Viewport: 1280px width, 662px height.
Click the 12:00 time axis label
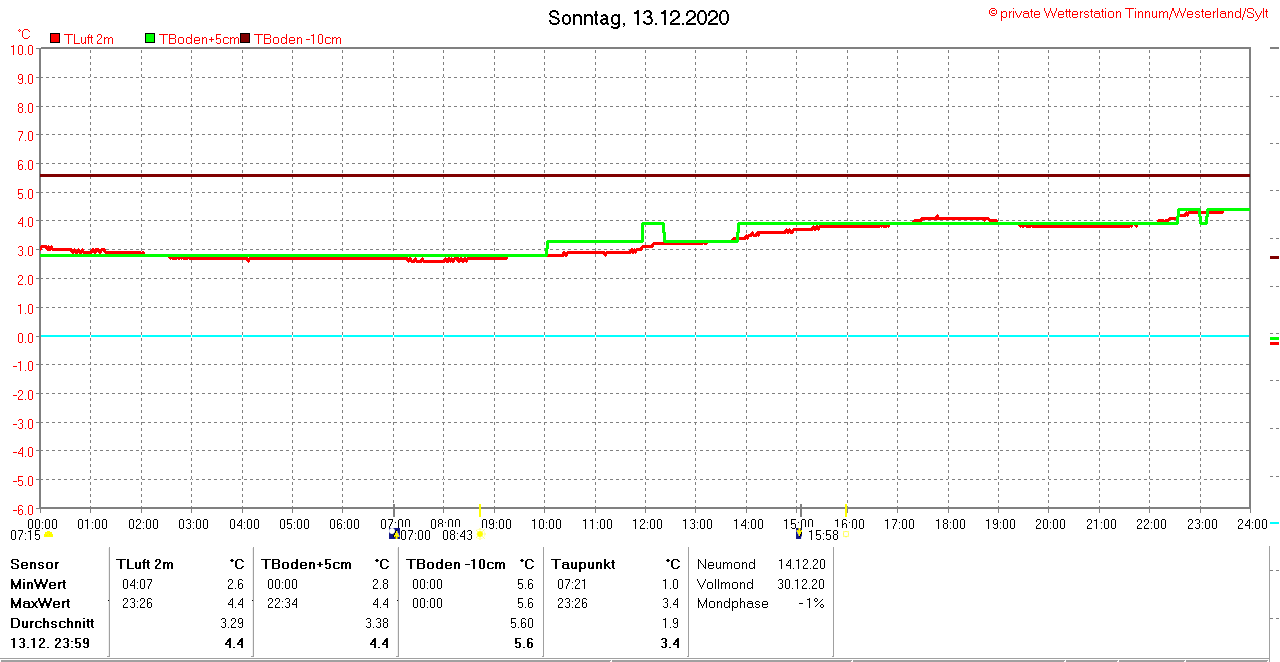646,524
